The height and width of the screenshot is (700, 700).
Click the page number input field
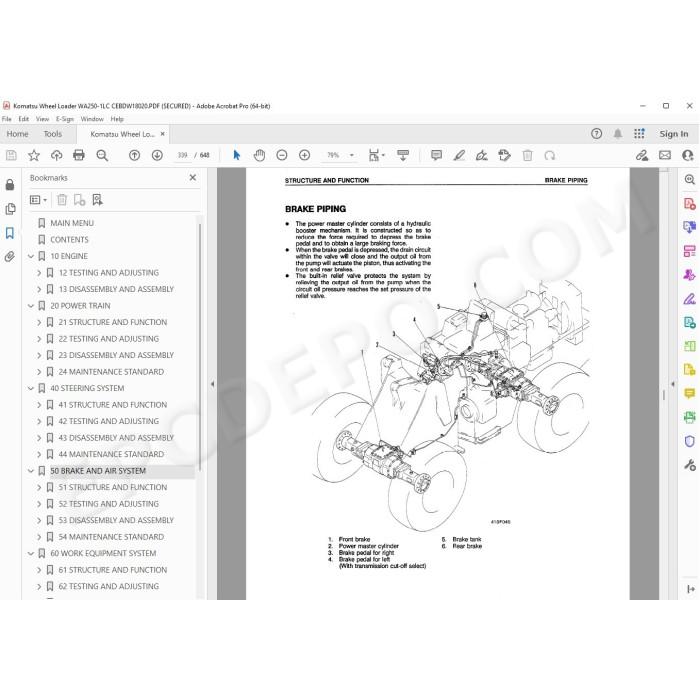[182, 155]
